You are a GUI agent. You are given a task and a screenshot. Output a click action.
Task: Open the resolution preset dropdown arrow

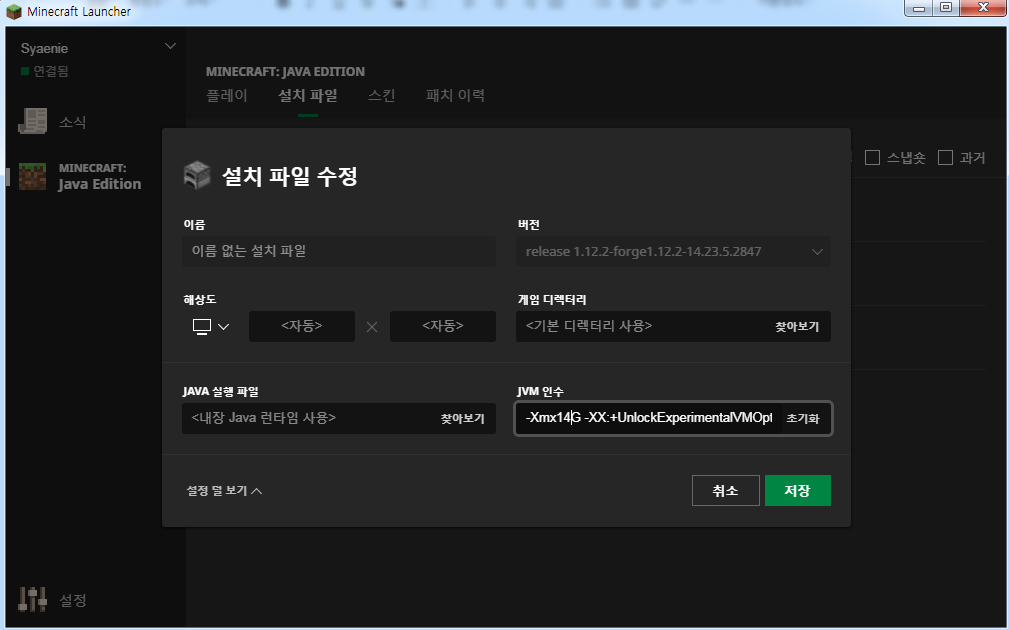[x=223, y=327]
